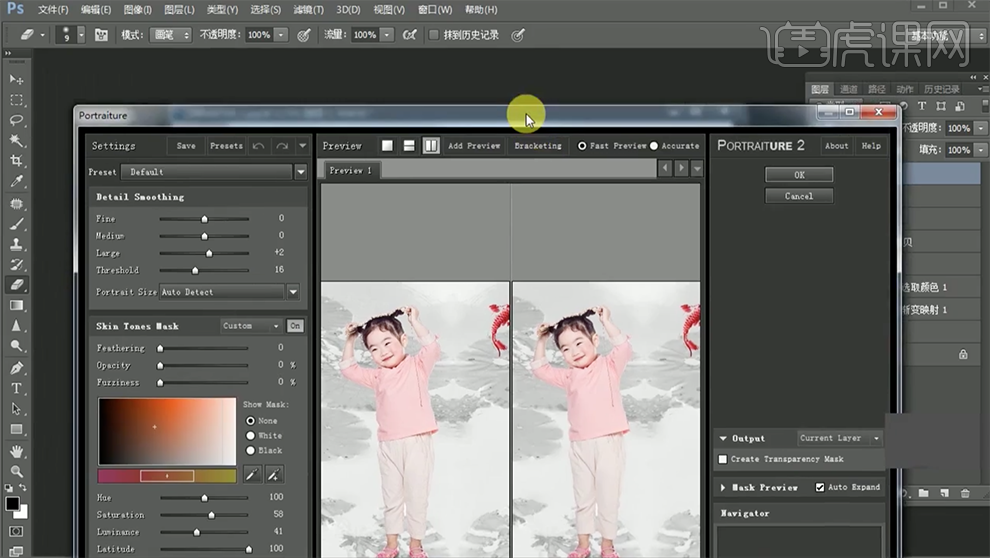Select the Zoom tool

(x=16, y=471)
